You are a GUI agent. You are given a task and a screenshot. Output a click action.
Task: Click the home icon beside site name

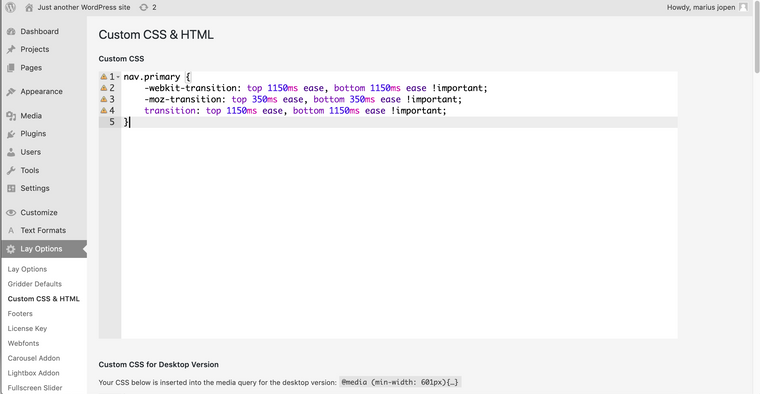point(29,7)
